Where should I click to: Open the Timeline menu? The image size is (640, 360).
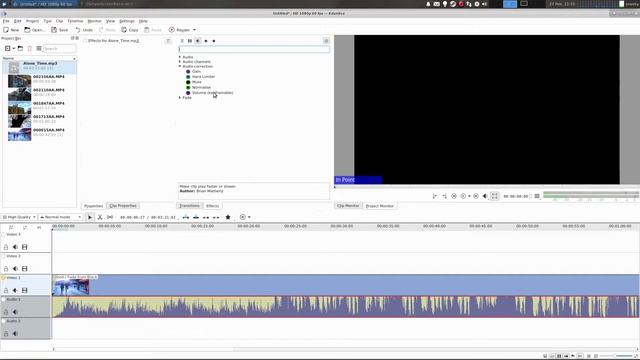[x=75, y=21]
